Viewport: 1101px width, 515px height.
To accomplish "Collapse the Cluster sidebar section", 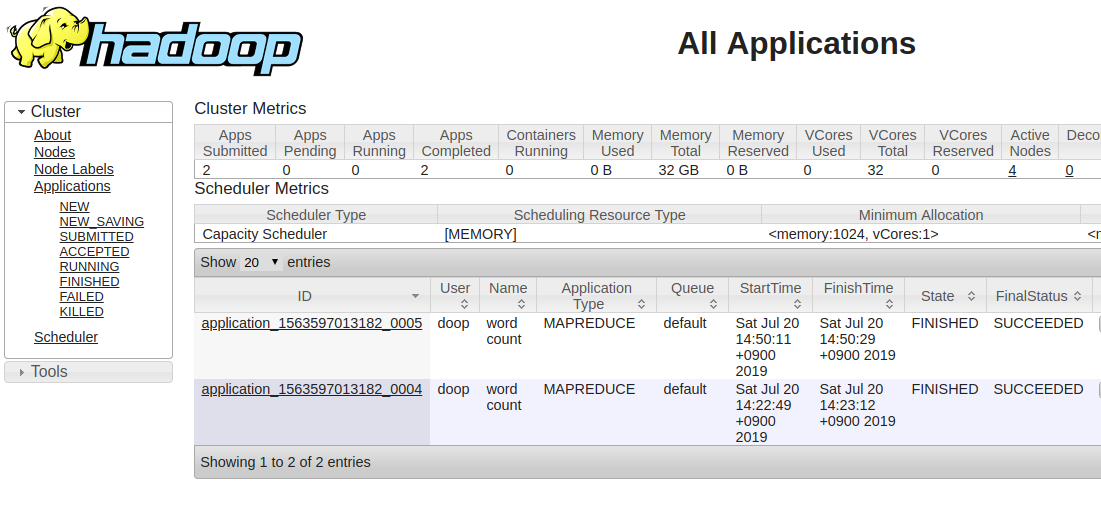I will click(x=88, y=112).
